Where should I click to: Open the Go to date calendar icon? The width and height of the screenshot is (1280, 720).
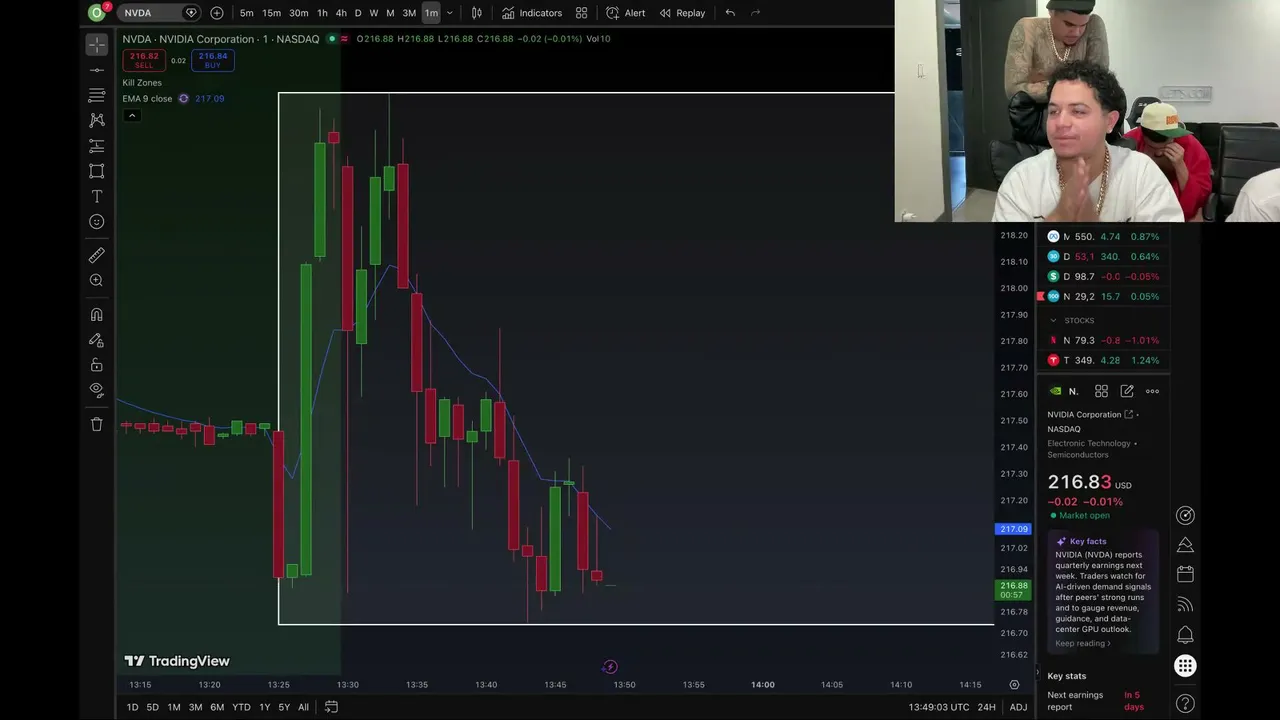tap(331, 707)
